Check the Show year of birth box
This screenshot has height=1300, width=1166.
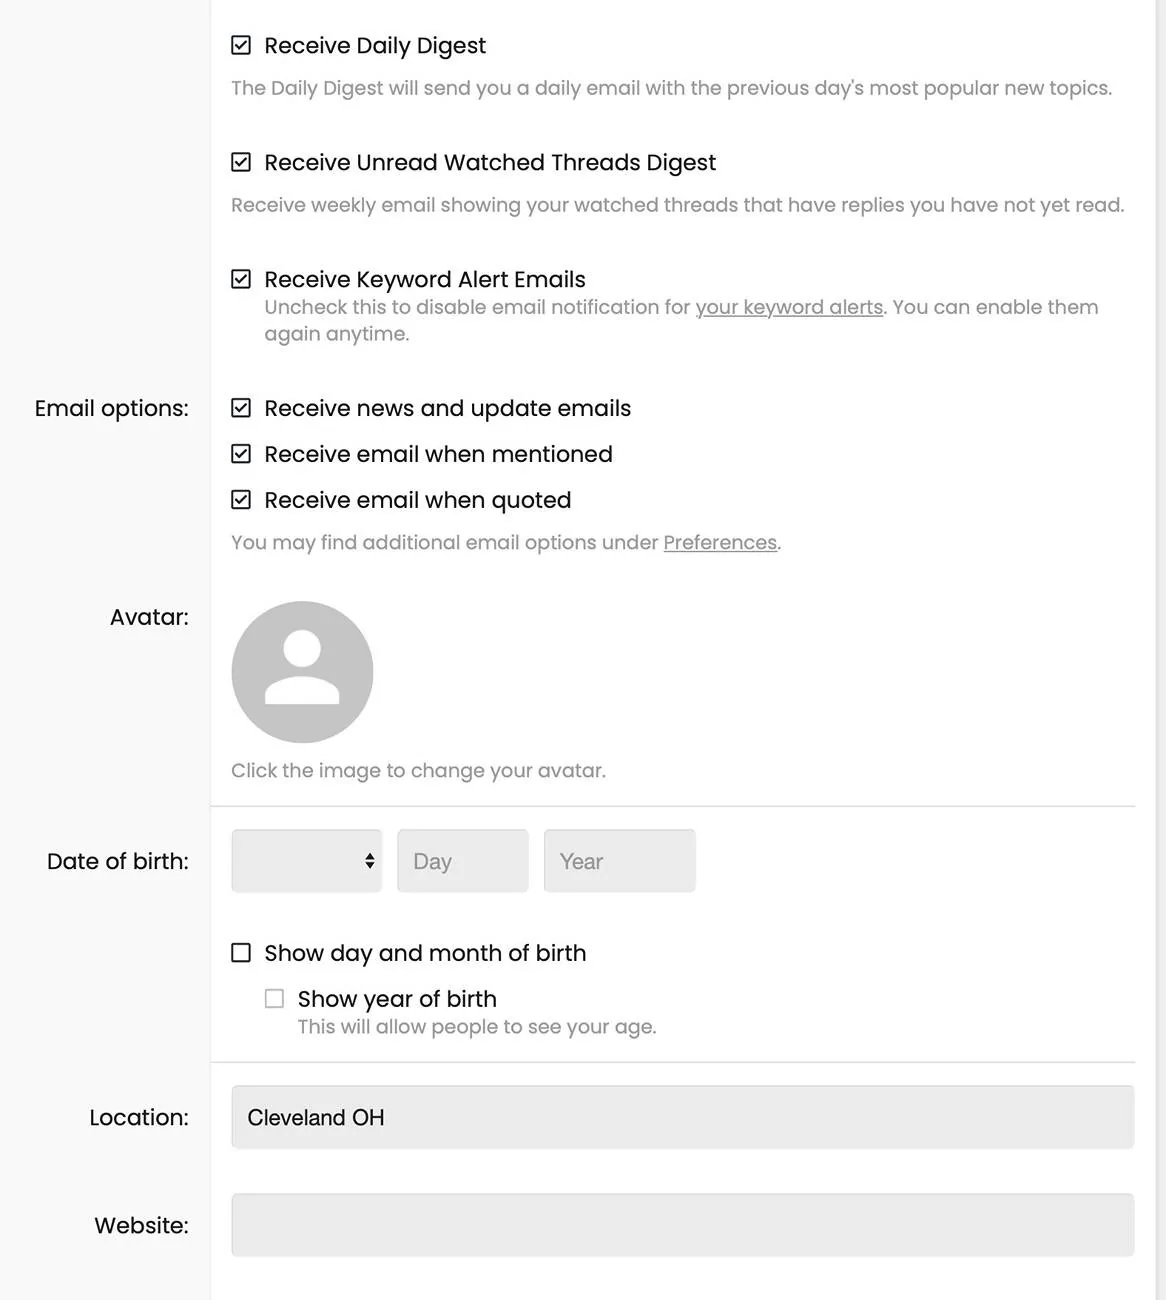pos(274,999)
